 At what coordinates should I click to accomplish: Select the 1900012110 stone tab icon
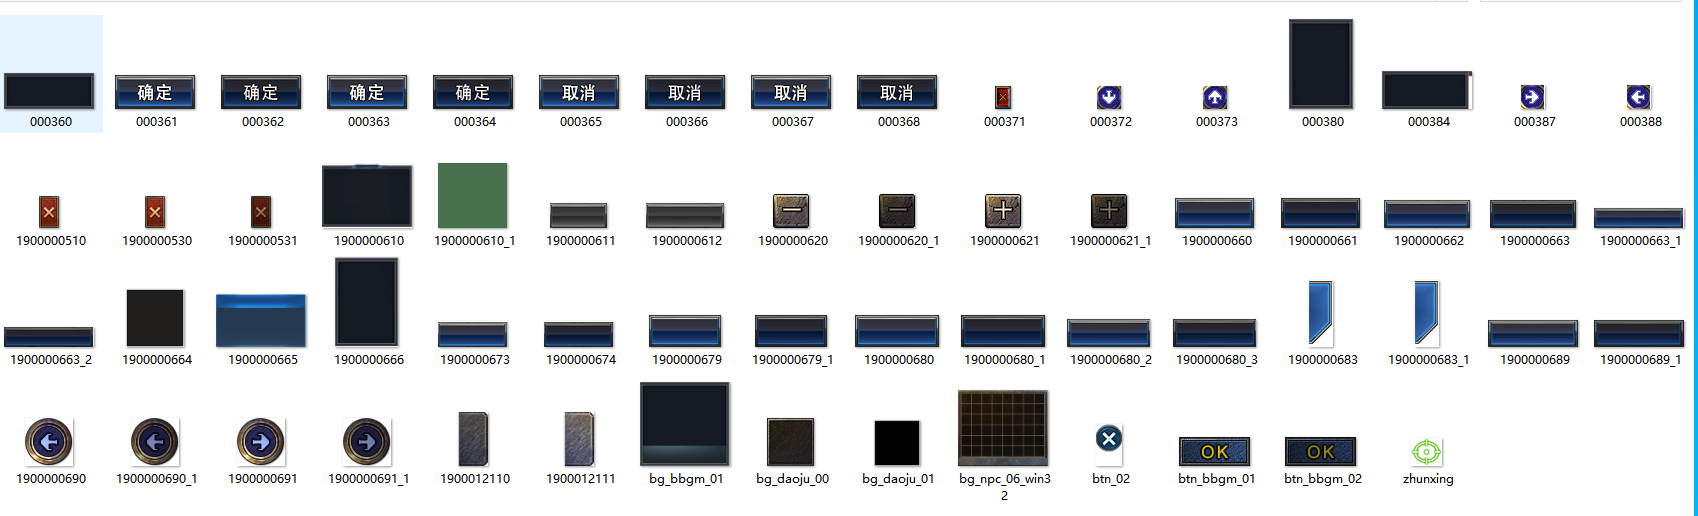(x=473, y=439)
